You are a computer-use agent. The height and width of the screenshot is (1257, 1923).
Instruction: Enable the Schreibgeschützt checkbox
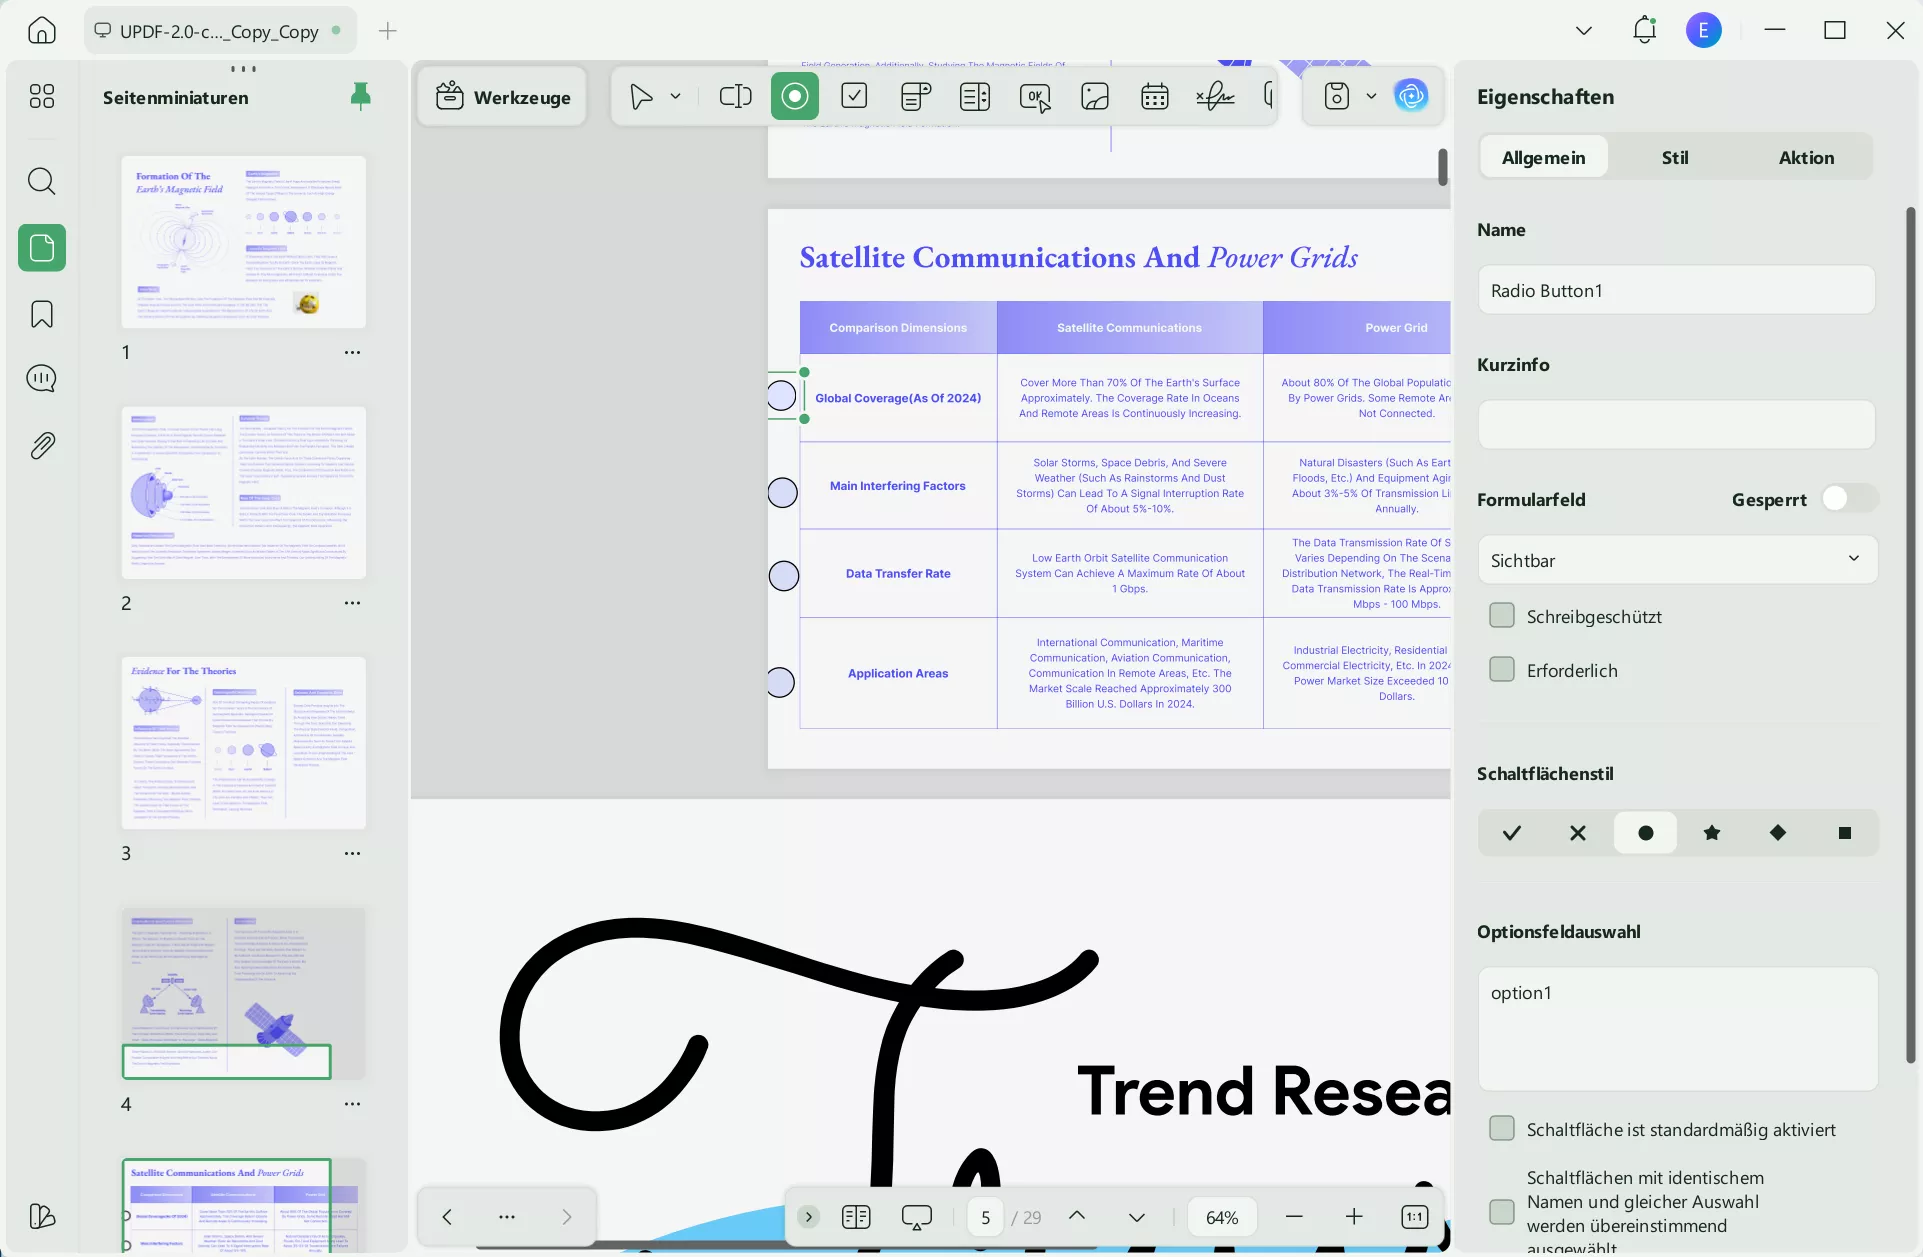click(1501, 616)
